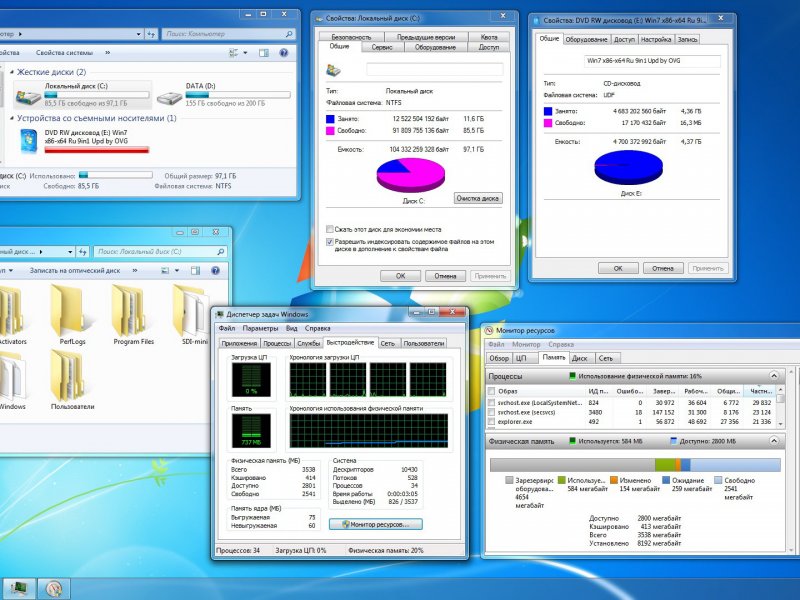Click Записать на оптический диск in the toolbar
This screenshot has width=800, height=600.
(75, 270)
